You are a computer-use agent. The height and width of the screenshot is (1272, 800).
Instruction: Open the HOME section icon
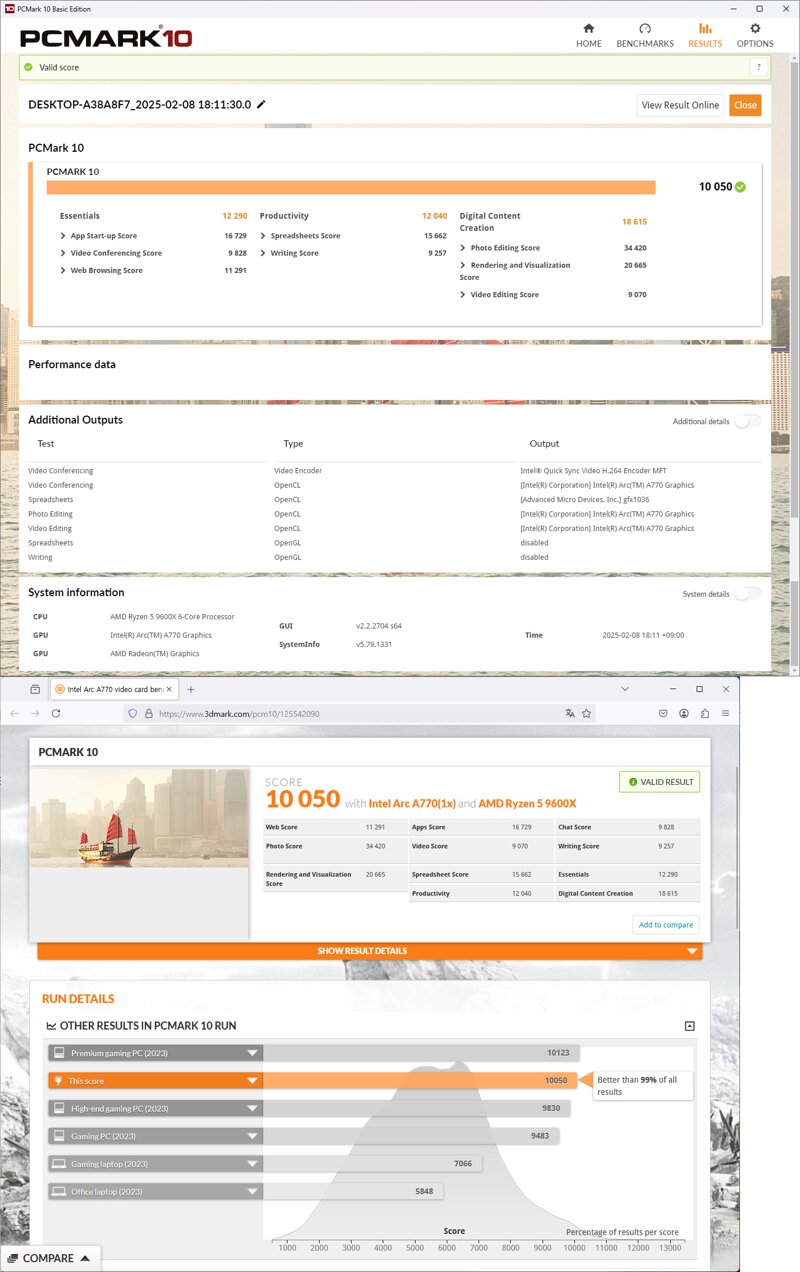[x=588, y=29]
